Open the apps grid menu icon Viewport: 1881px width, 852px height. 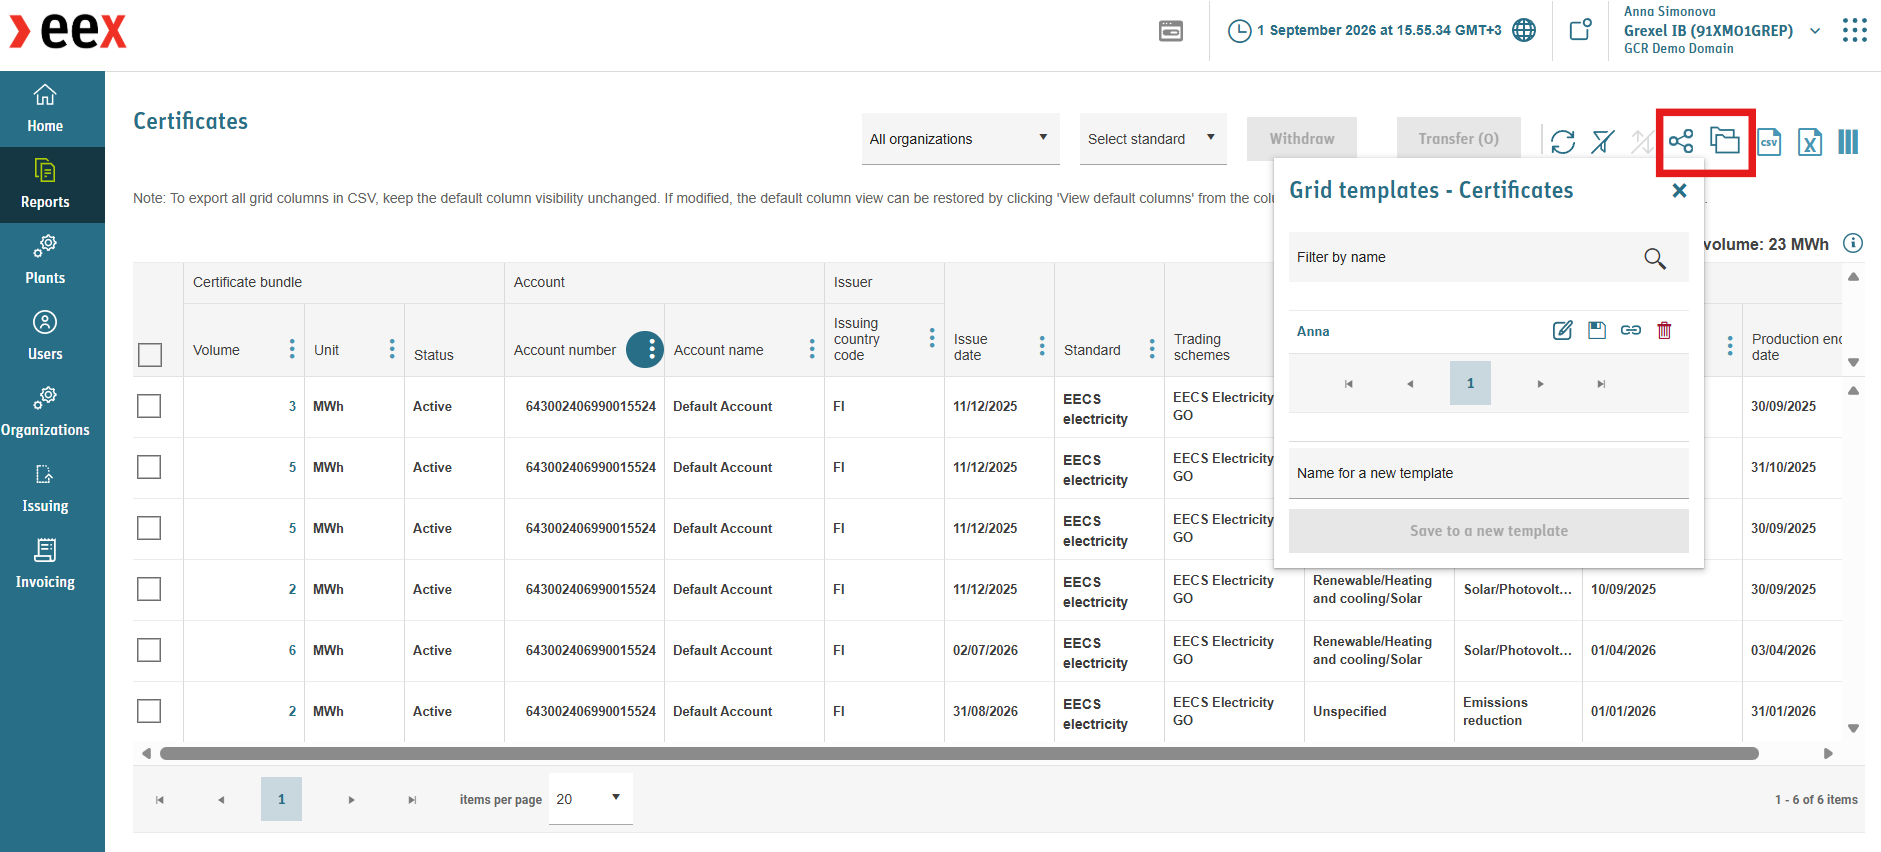pyautogui.click(x=1854, y=30)
